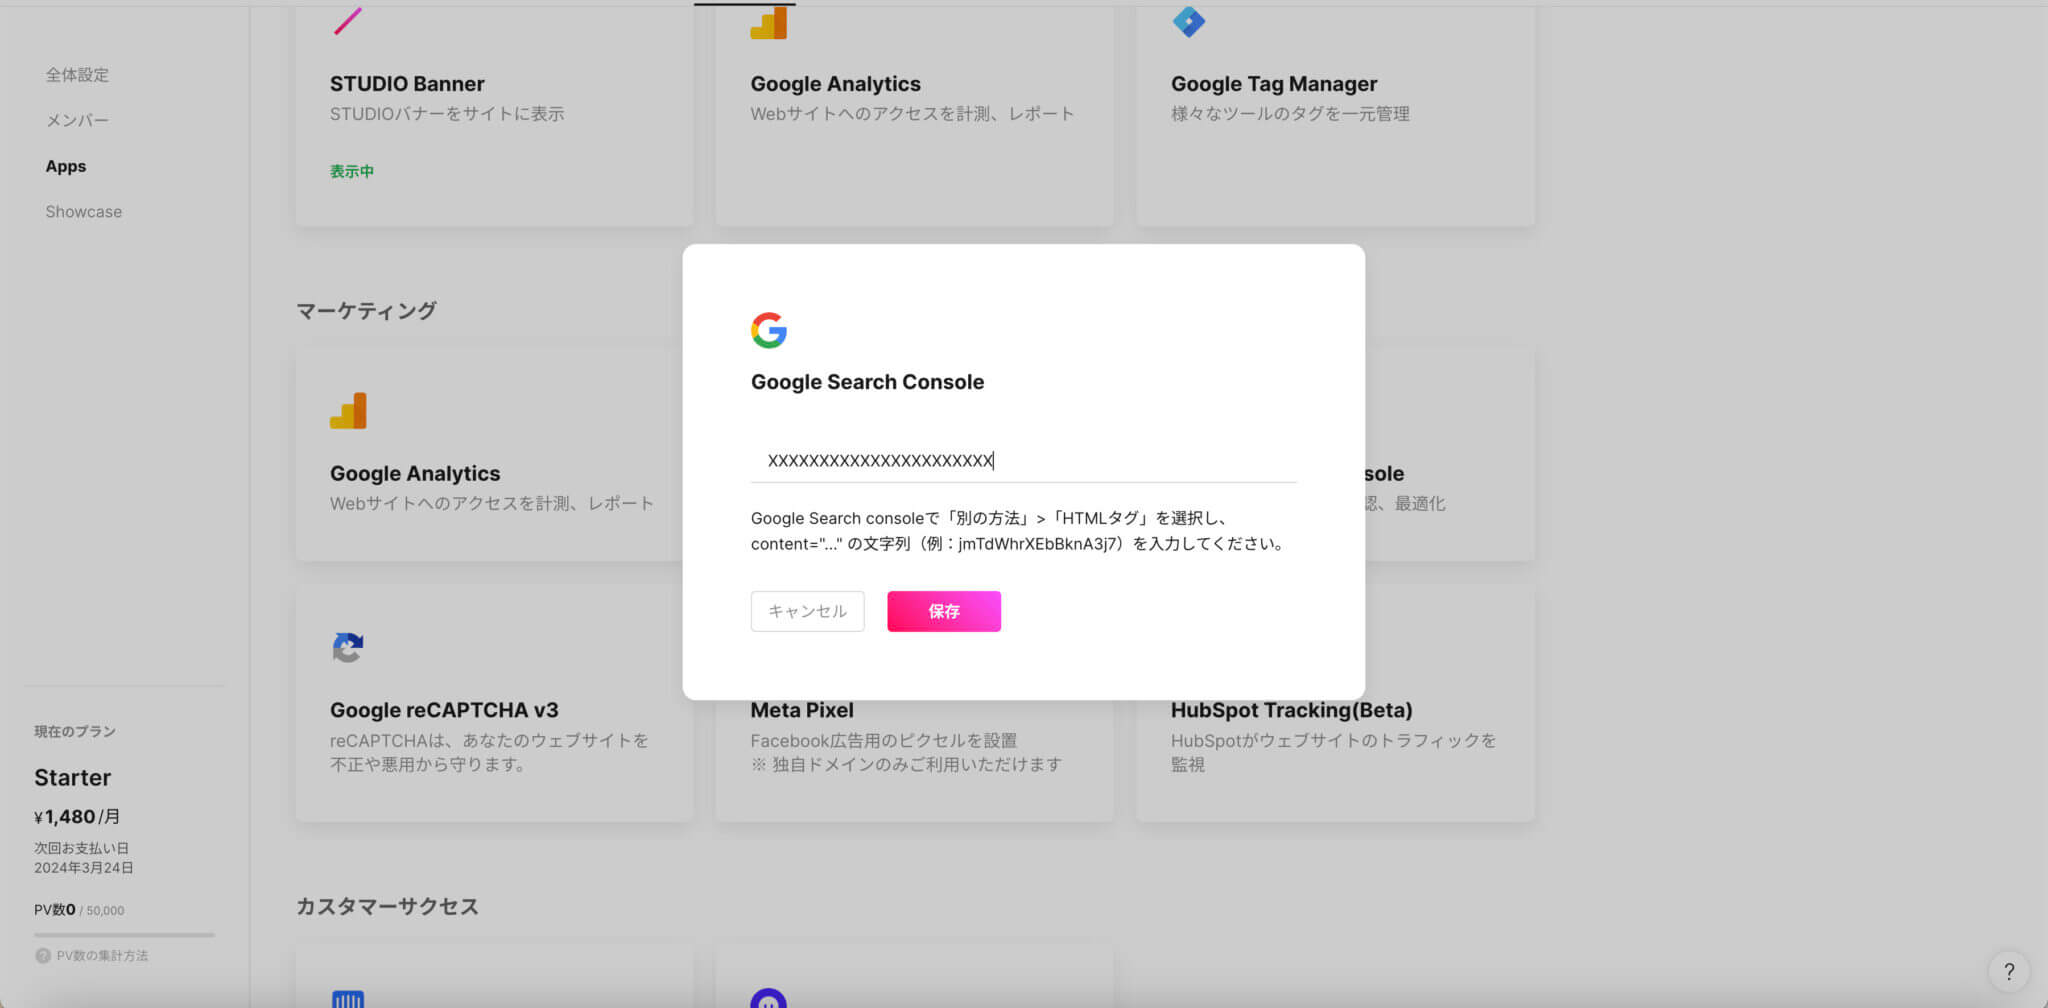Open the HubSpot Tracking(Beta) card title
This screenshot has width=2048, height=1008.
(x=1291, y=710)
